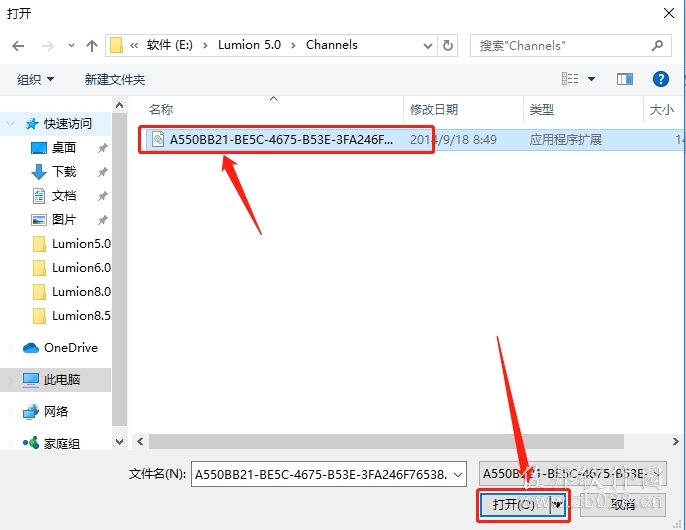Image resolution: width=686 pixels, height=530 pixels.
Task: Click the 打开 button
Action: 514,505
